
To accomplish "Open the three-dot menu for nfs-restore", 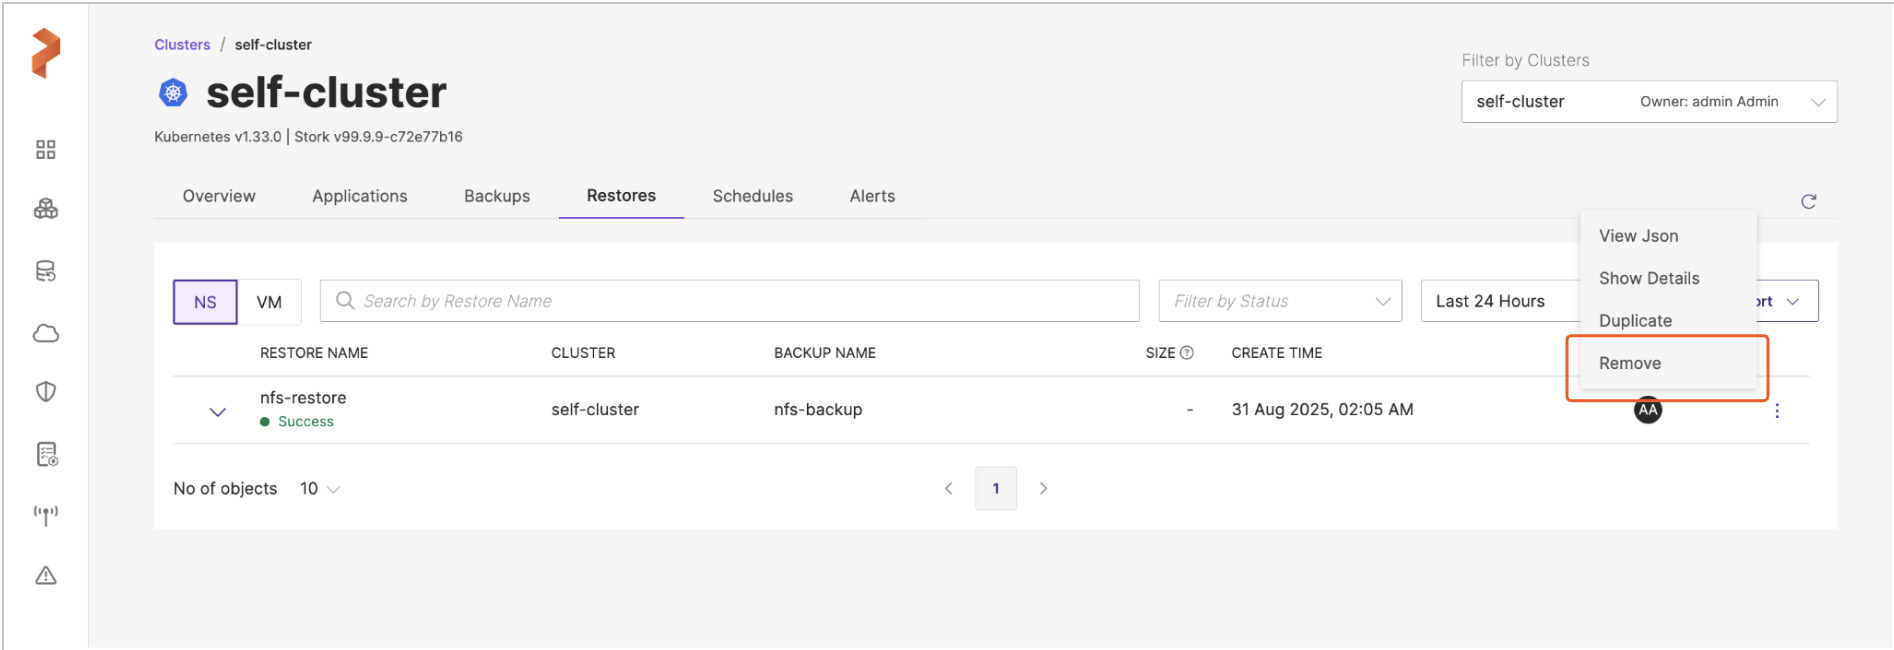I will point(1776,411).
